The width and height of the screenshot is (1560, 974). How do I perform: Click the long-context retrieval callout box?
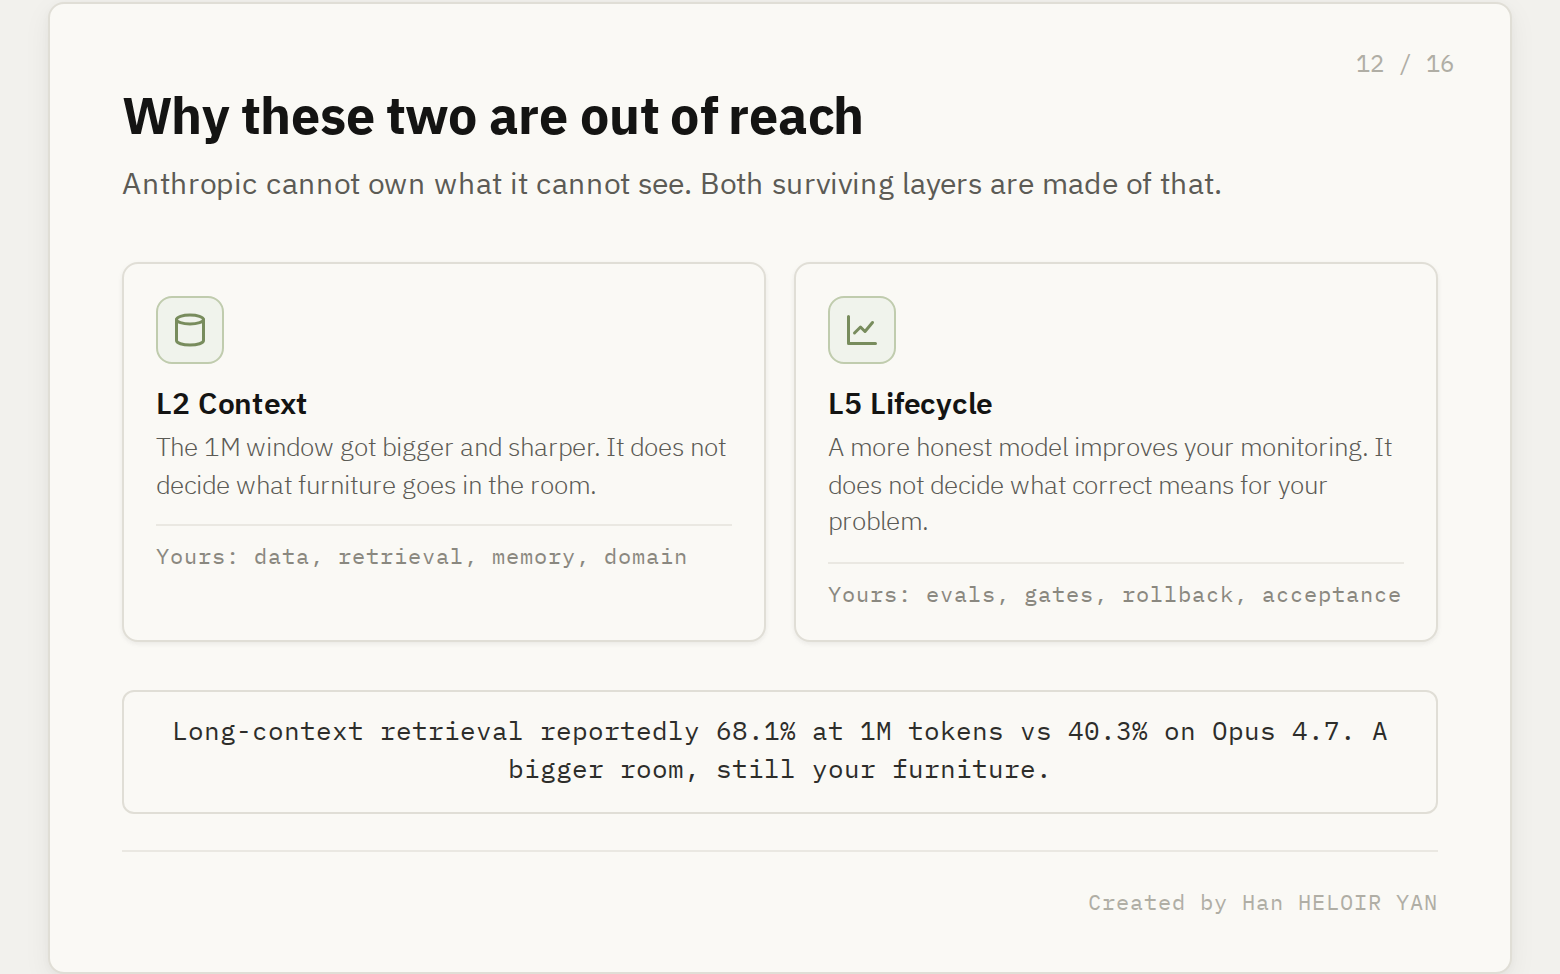[x=780, y=752]
